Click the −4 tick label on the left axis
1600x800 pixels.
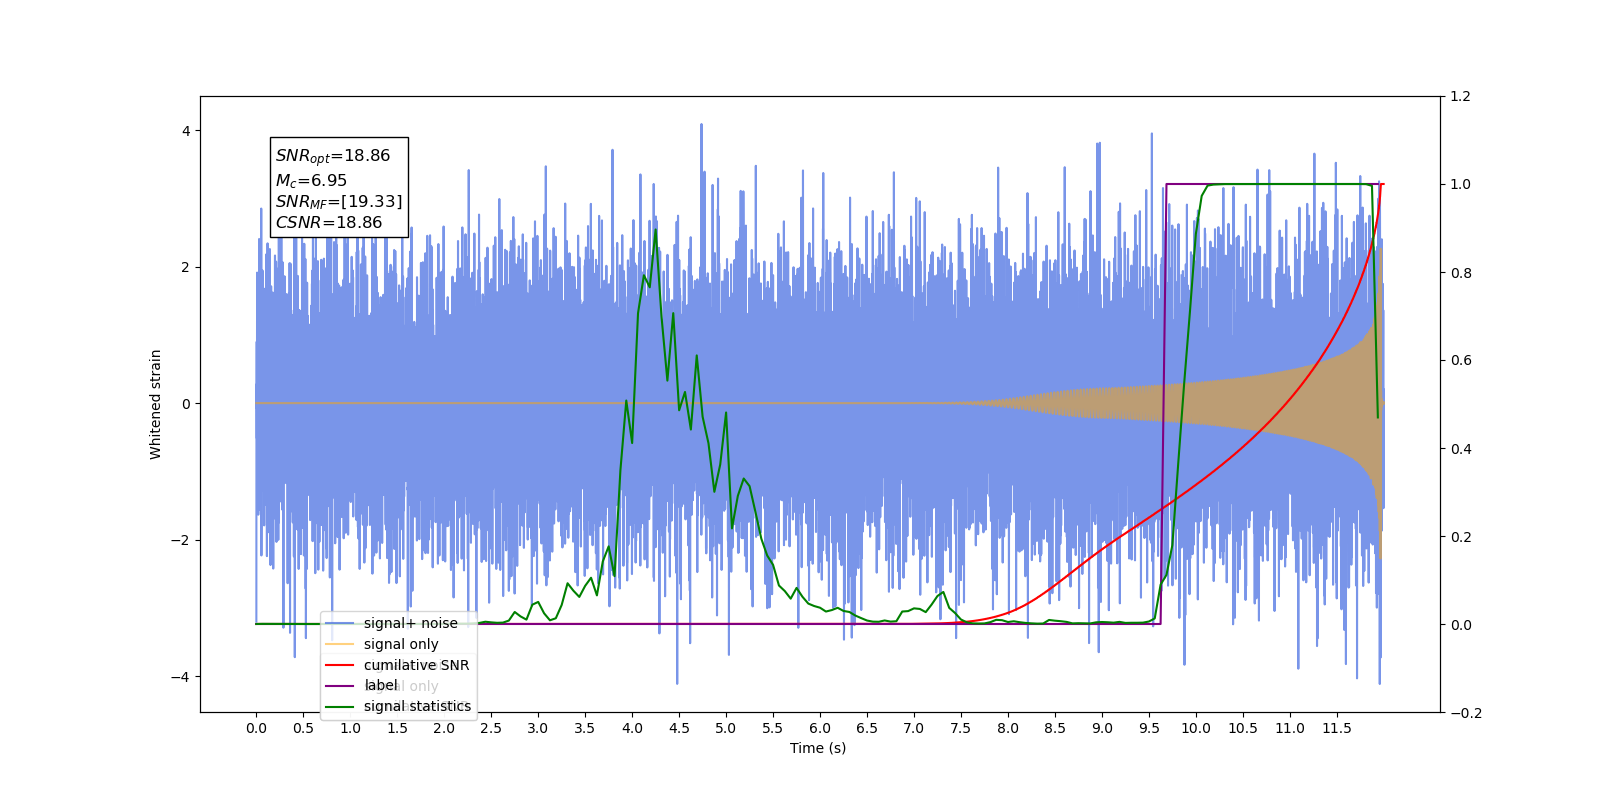pos(180,677)
